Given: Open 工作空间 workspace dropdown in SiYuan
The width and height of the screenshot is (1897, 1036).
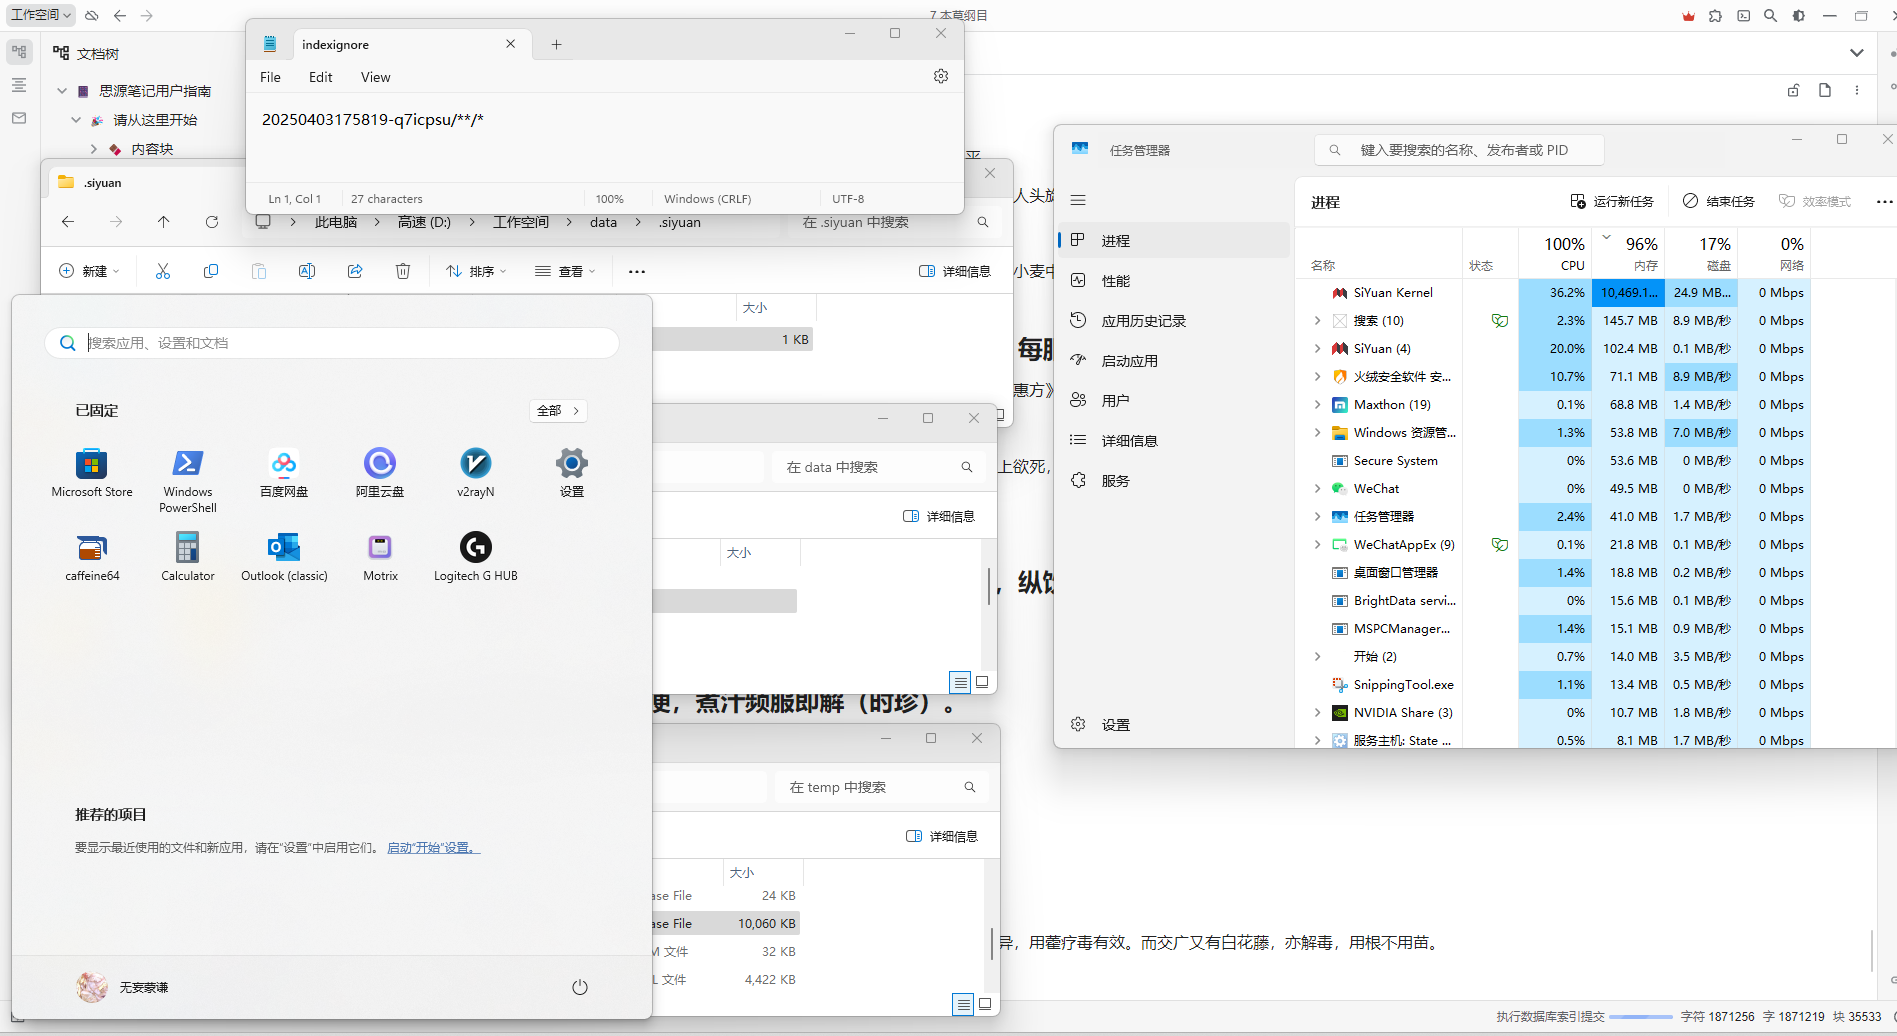Looking at the screenshot, I should (41, 15).
